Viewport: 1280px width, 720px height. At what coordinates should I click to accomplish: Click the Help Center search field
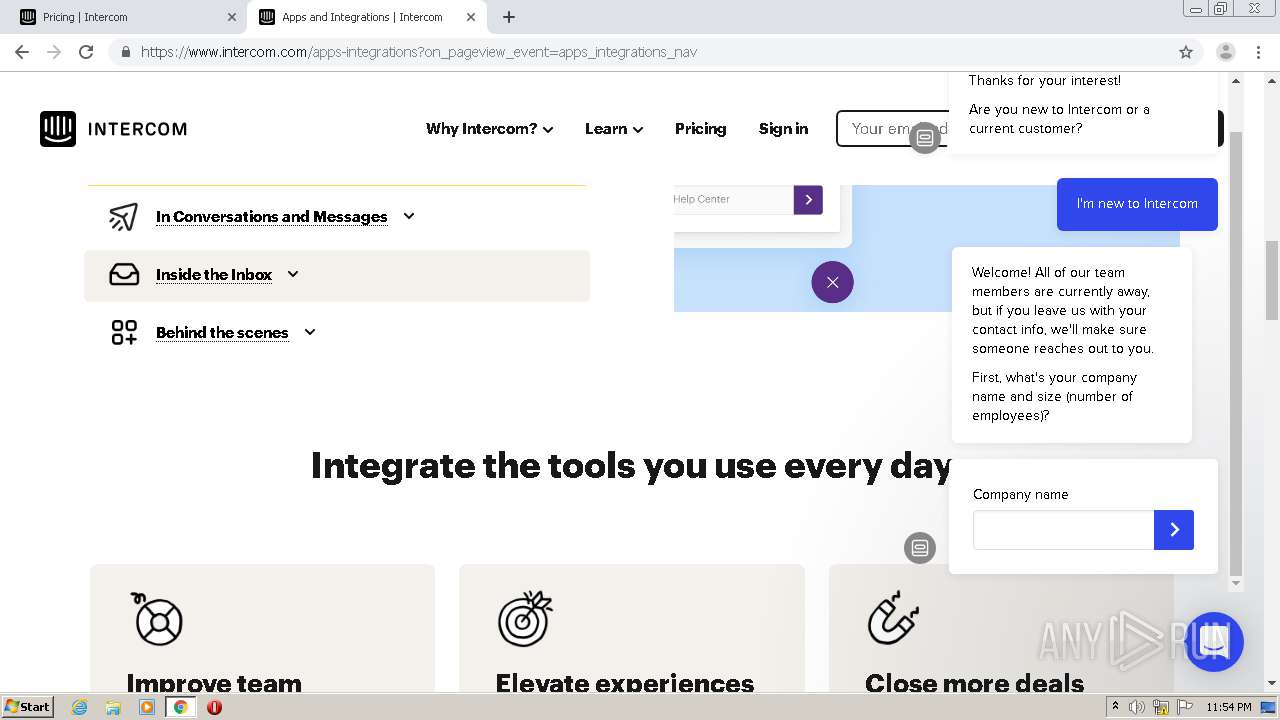point(734,199)
